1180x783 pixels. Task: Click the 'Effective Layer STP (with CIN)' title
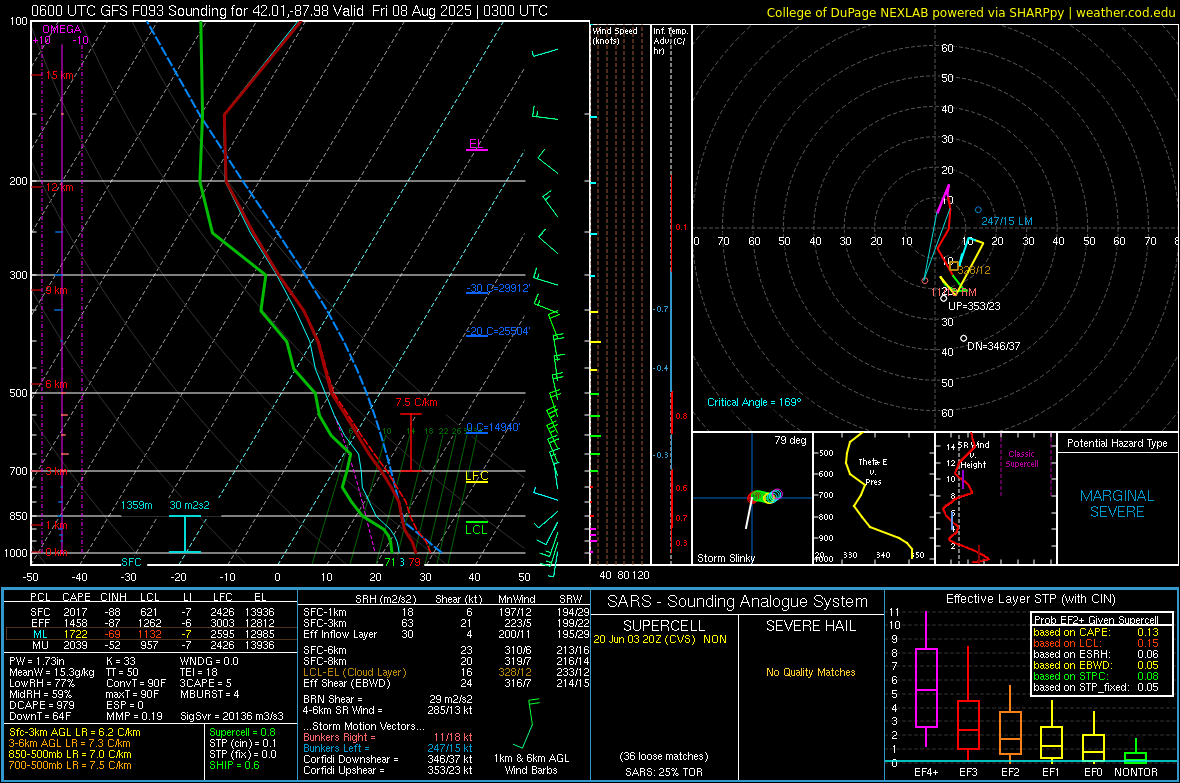tap(1031, 599)
